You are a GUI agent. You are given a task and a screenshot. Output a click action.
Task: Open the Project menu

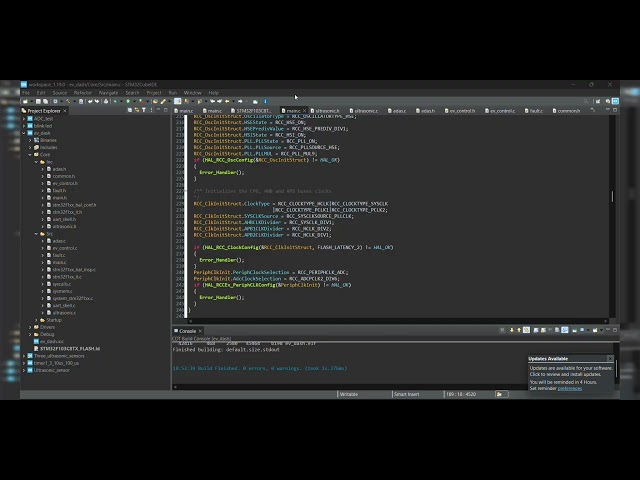154,93
